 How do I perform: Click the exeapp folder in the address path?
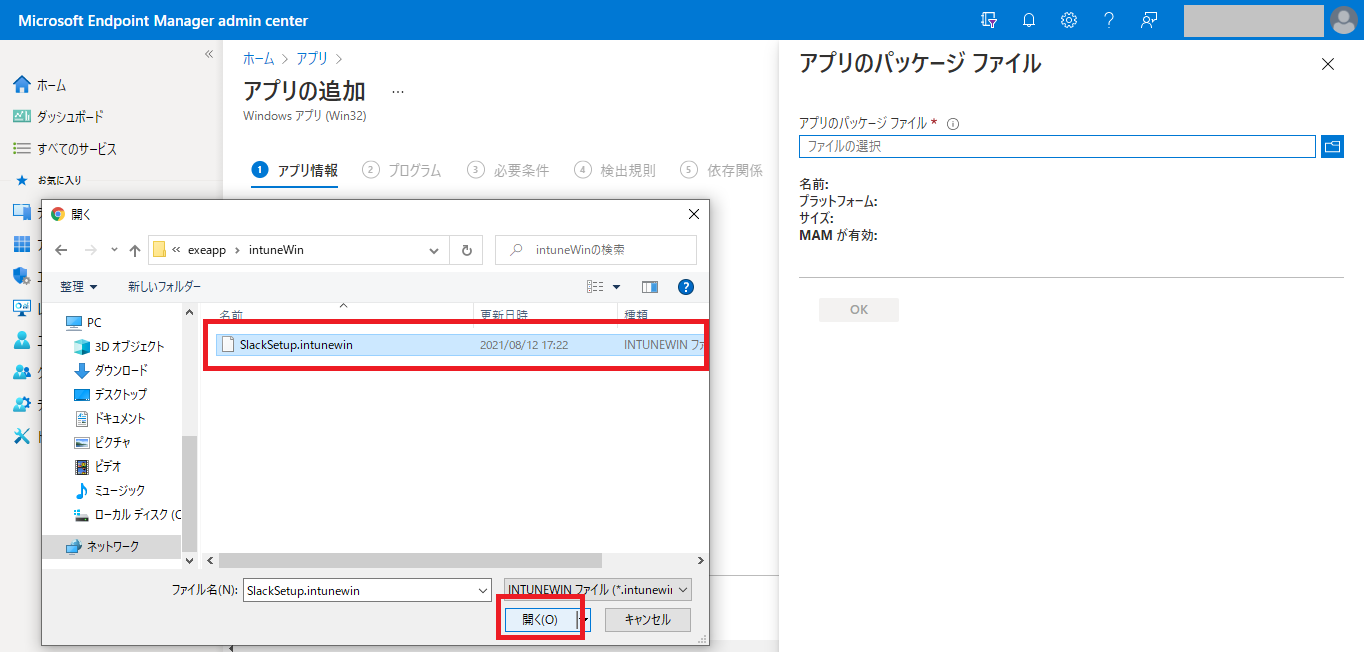click(x=208, y=250)
